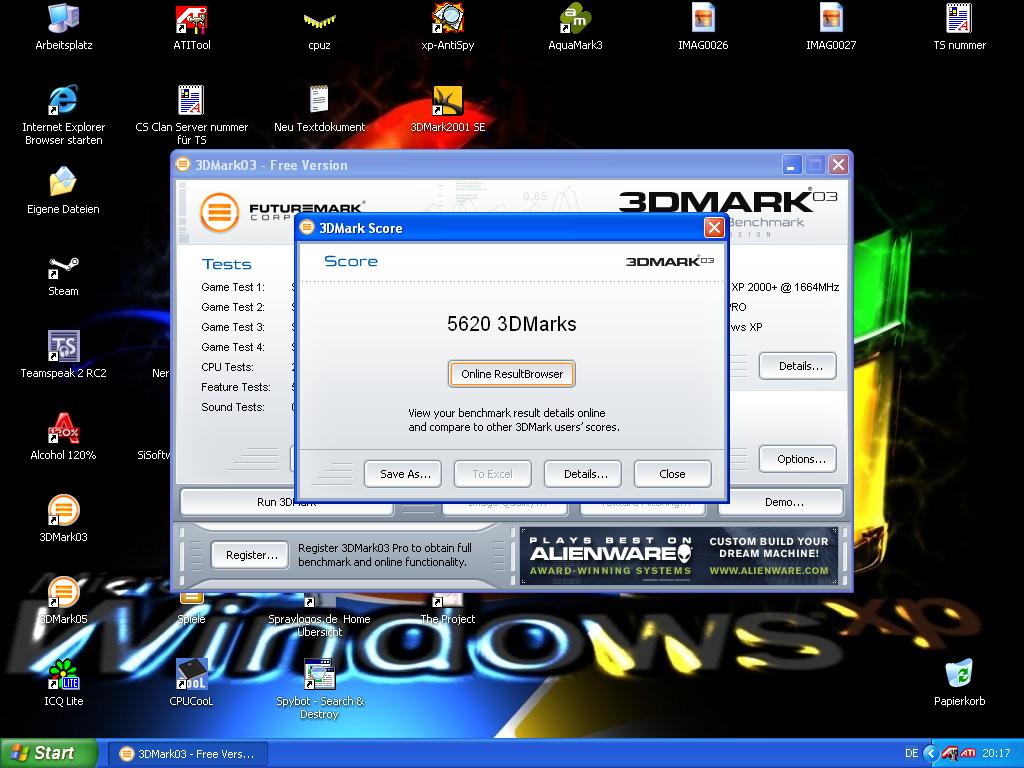Click Save As... in score dialog
1024x768 pixels.
403,474
